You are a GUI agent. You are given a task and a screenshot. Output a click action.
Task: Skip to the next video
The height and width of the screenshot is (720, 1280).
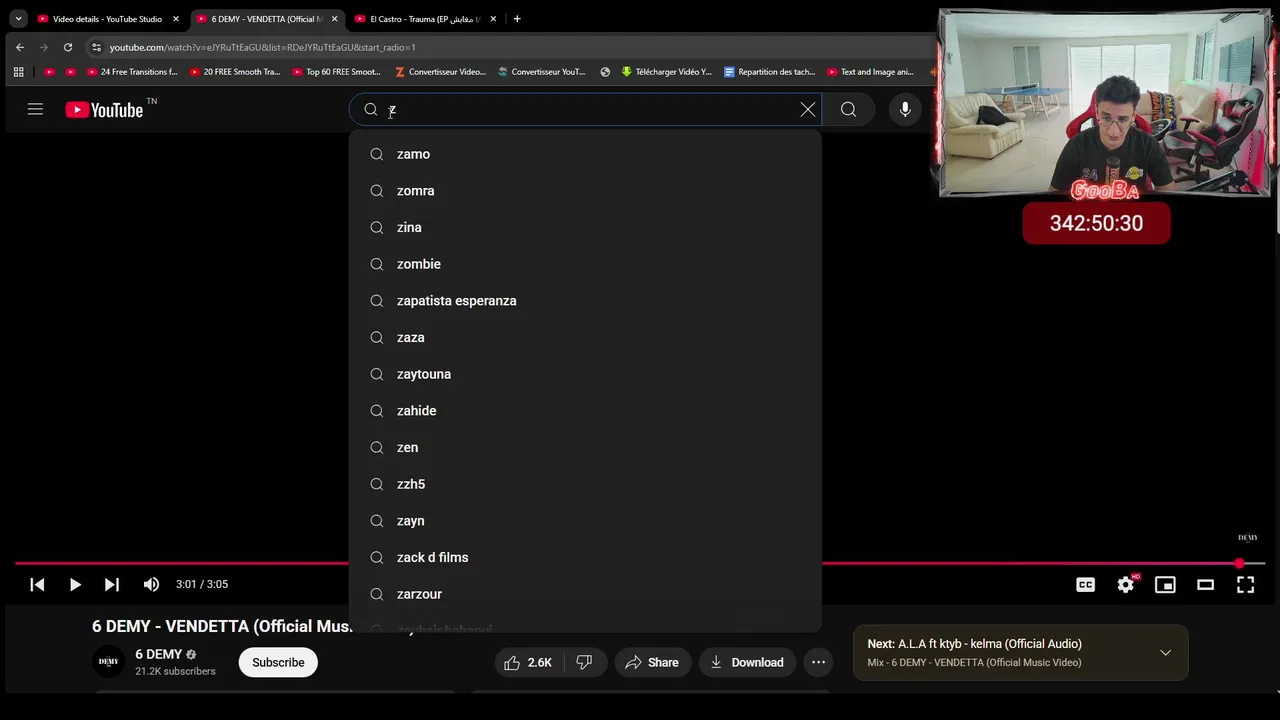pos(112,585)
